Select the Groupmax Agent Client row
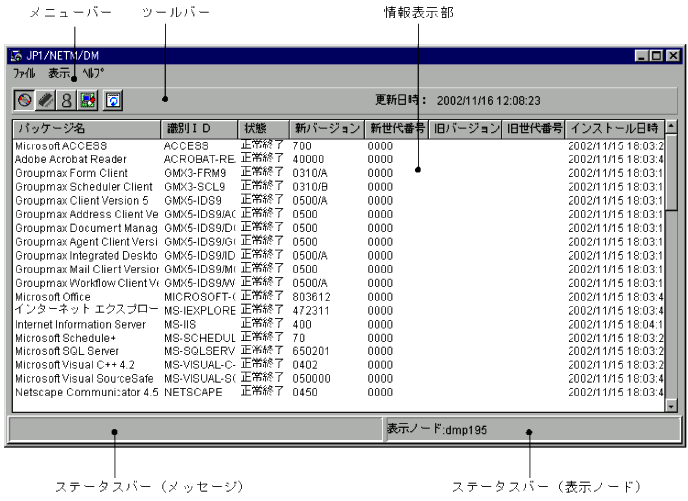 point(338,242)
